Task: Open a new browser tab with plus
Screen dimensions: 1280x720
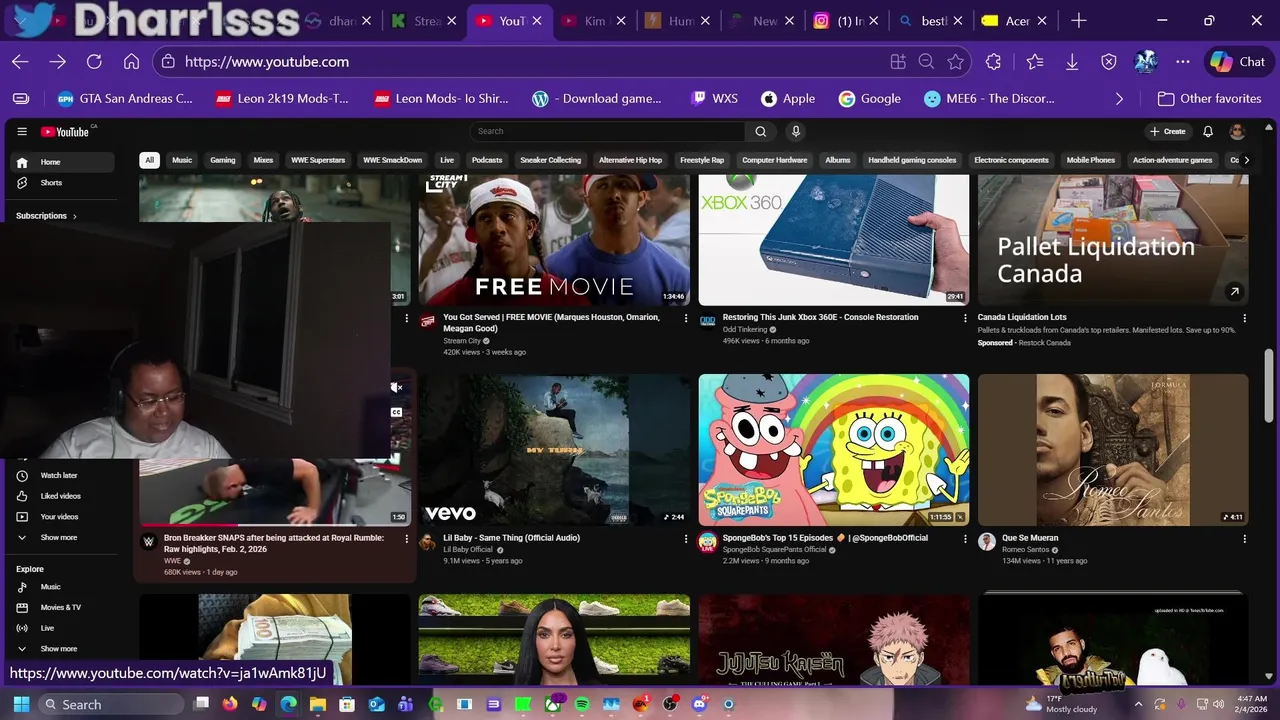Action: [x=1078, y=20]
